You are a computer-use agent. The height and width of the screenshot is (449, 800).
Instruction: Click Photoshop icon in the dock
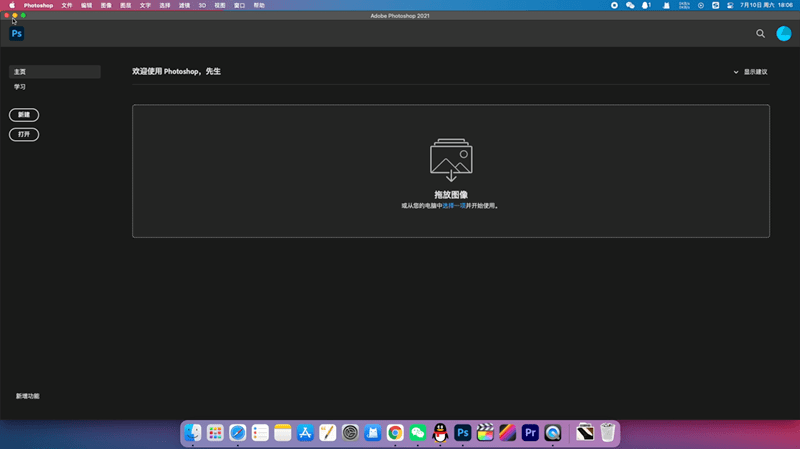[463, 433]
